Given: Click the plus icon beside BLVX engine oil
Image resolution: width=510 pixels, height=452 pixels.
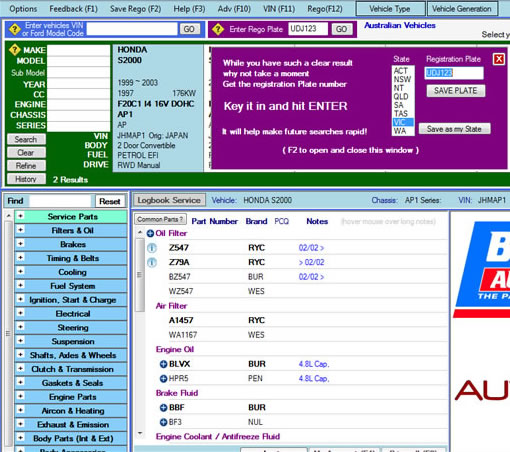Looking at the screenshot, I should point(163,364).
